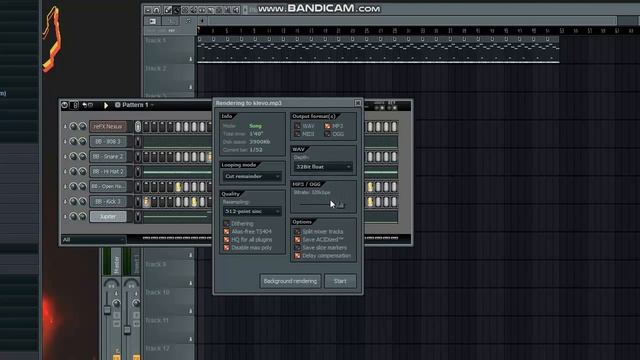Select the playlist Slip tool

pos(202,10)
